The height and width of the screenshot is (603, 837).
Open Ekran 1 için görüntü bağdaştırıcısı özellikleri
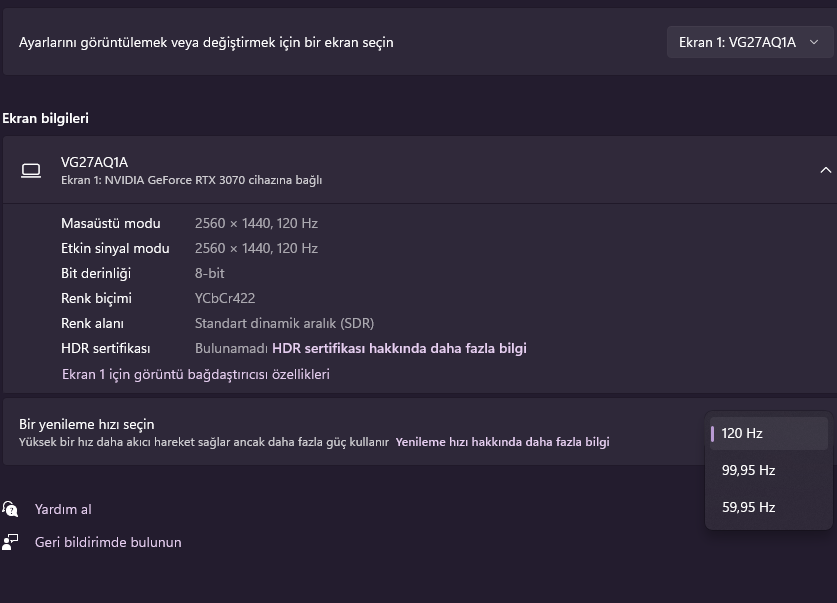pyautogui.click(x=196, y=374)
